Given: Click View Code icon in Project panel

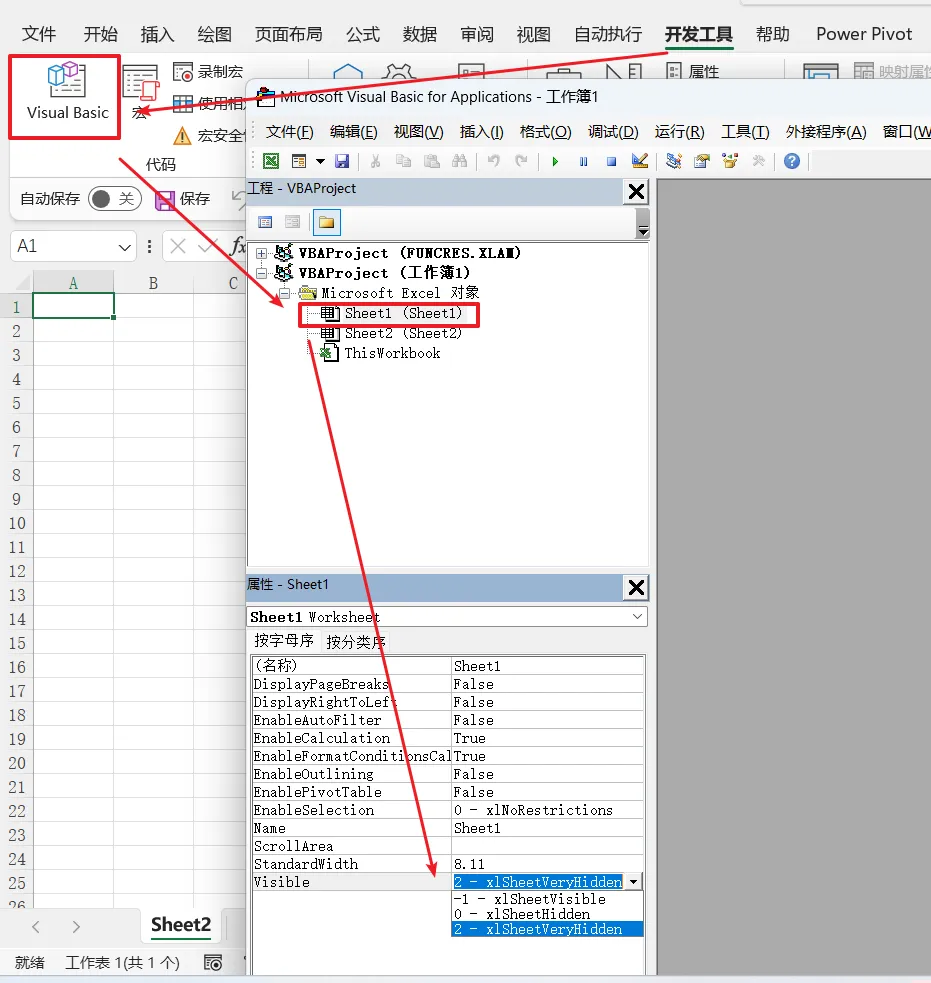Looking at the screenshot, I should [x=265, y=222].
